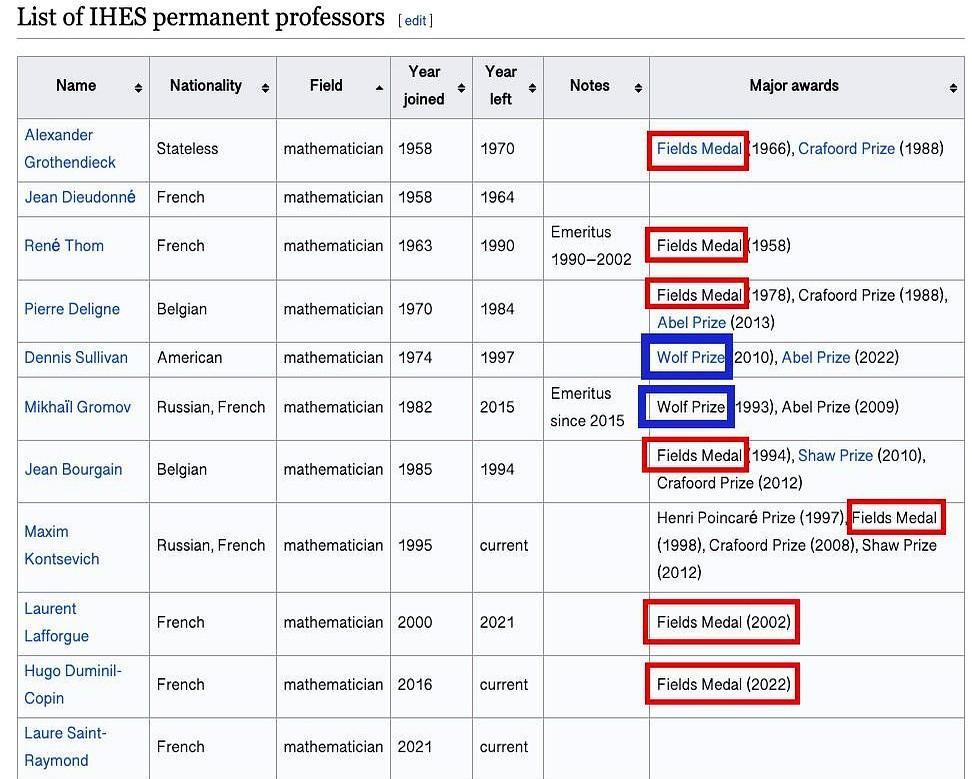Open Hugo Duminil-Copin article link
Viewport: 972px width, 779px height.
click(x=73, y=684)
